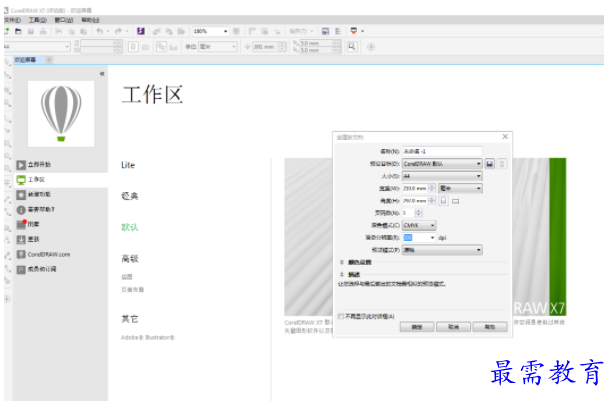Open the width units dropdown in dialog
Image resolution: width=612 pixels, height=404 pixels.
click(461, 189)
